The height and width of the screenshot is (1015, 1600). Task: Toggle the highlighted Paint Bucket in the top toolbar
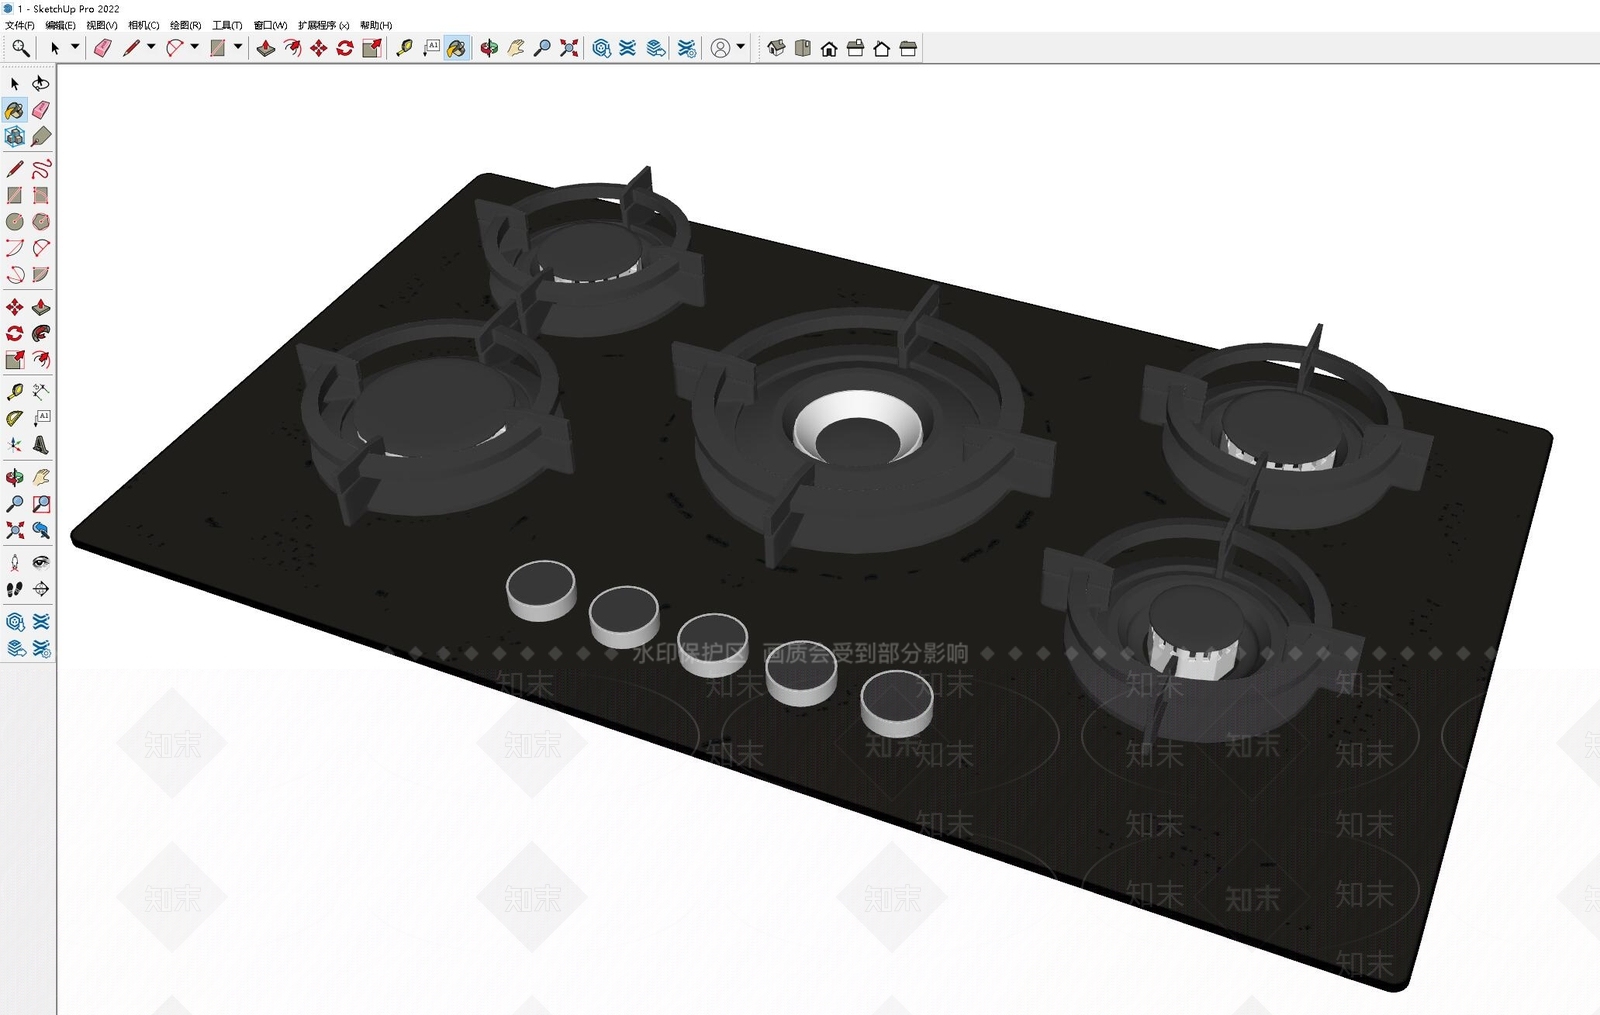pyautogui.click(x=457, y=48)
